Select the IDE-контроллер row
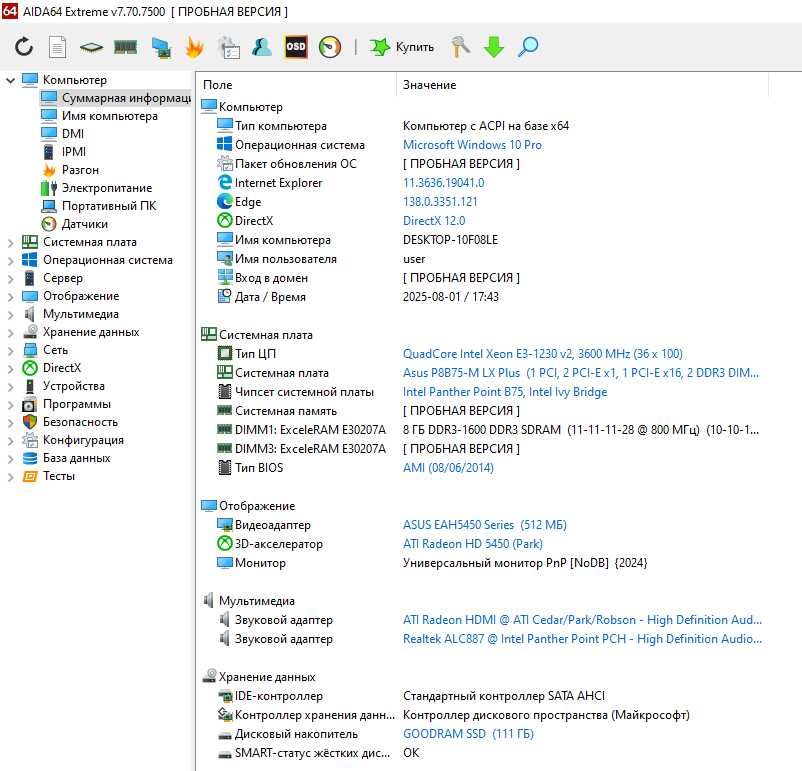The image size is (802, 771). (483, 696)
